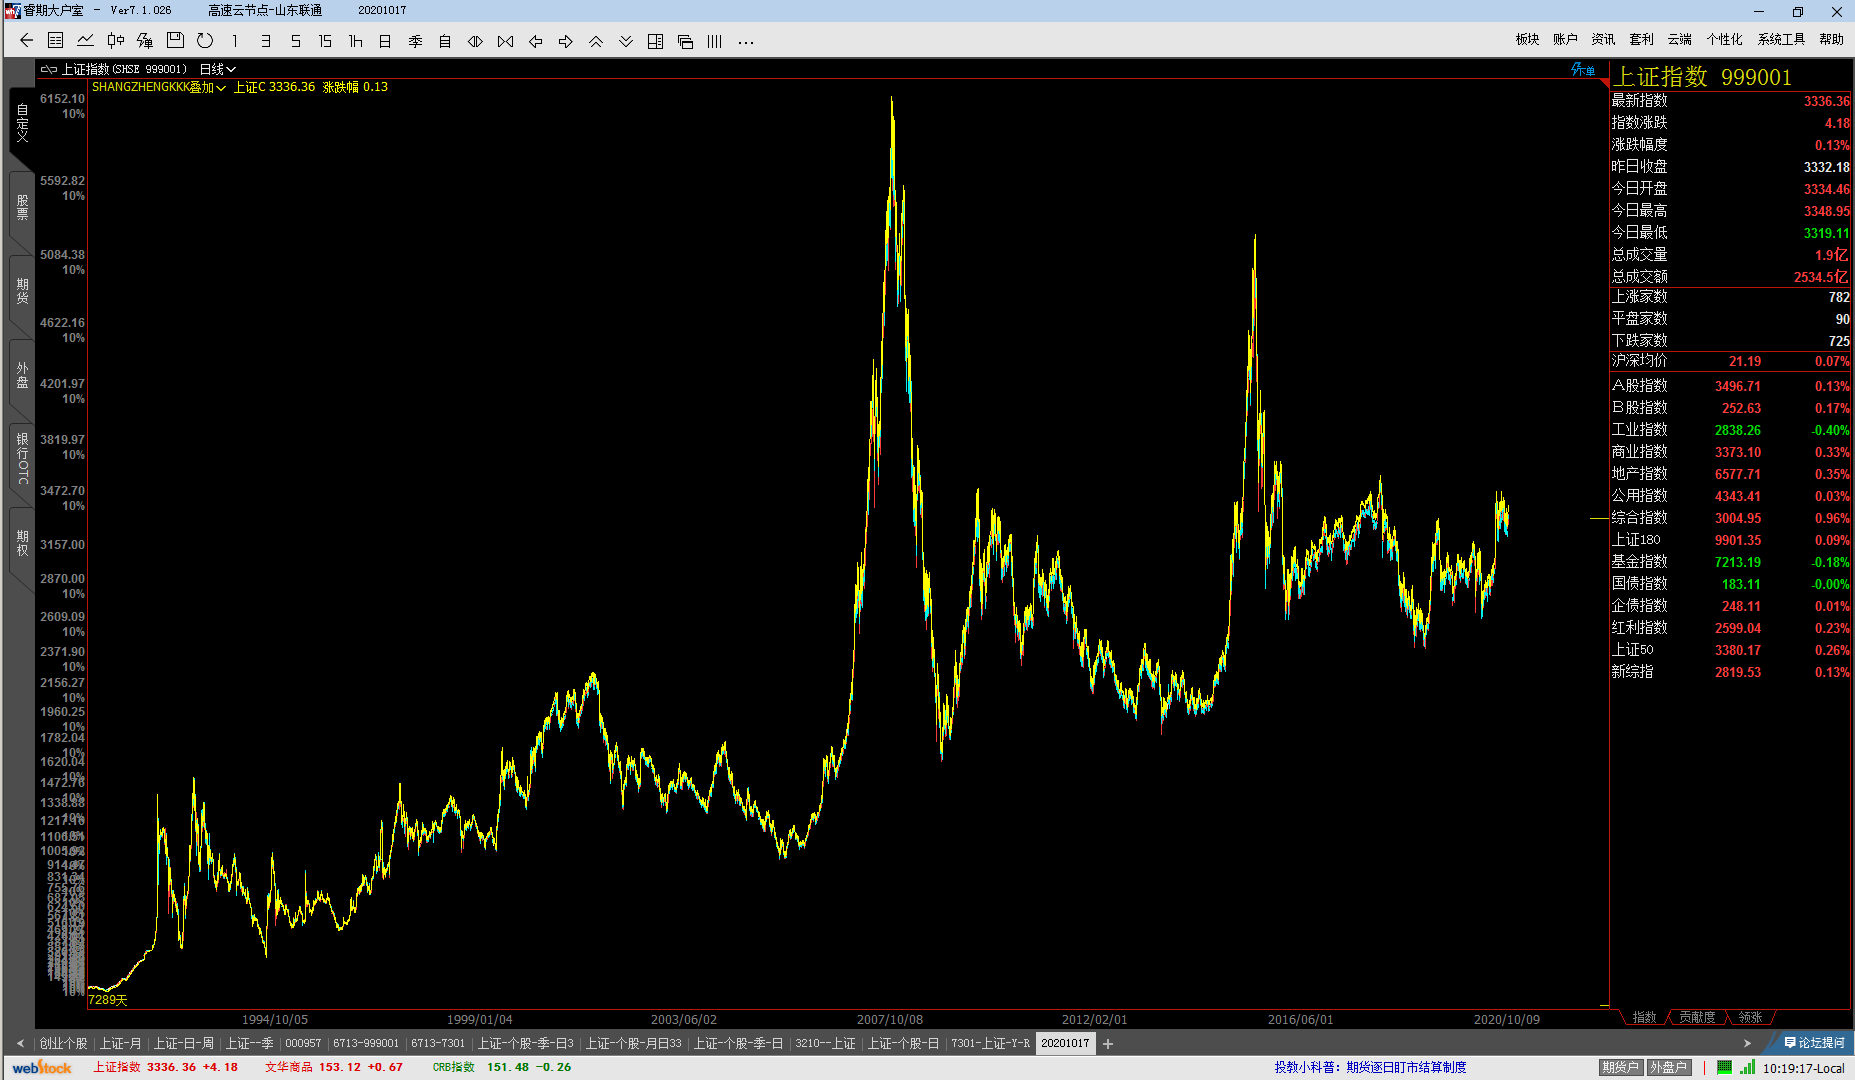
Task: Open the 系统工具 menu
Action: coord(1781,39)
